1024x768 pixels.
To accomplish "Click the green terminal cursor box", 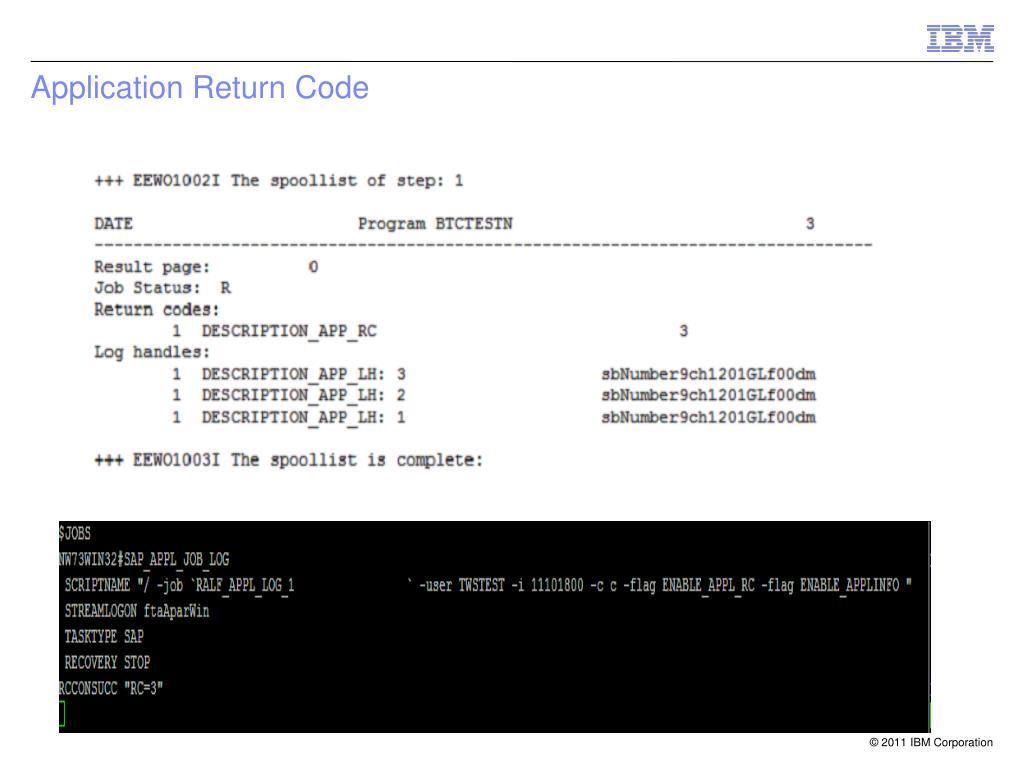I will coord(62,714).
